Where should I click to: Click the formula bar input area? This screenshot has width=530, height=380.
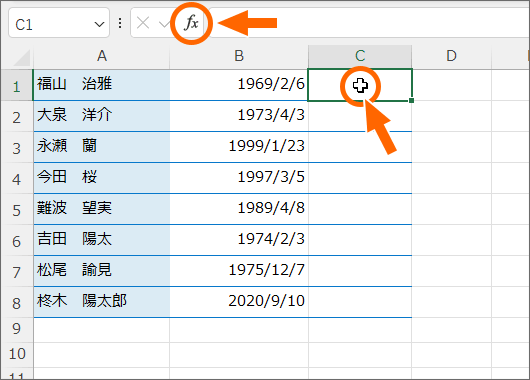pos(369,22)
